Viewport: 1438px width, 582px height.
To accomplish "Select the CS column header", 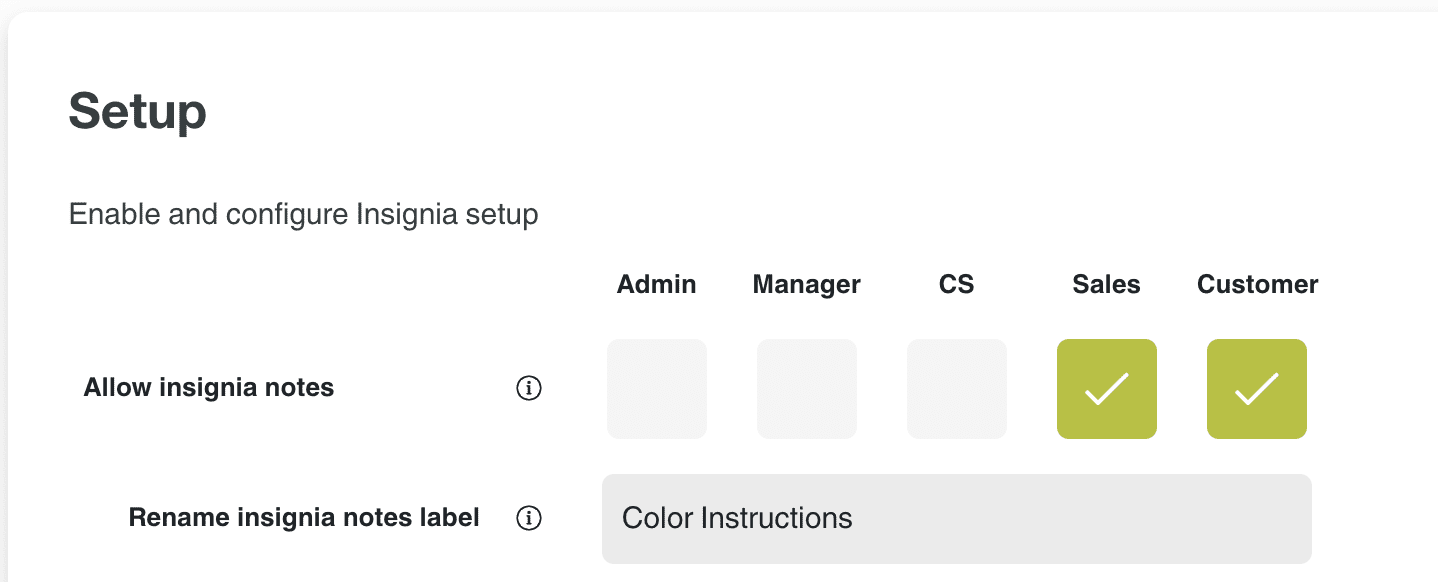I will [957, 284].
